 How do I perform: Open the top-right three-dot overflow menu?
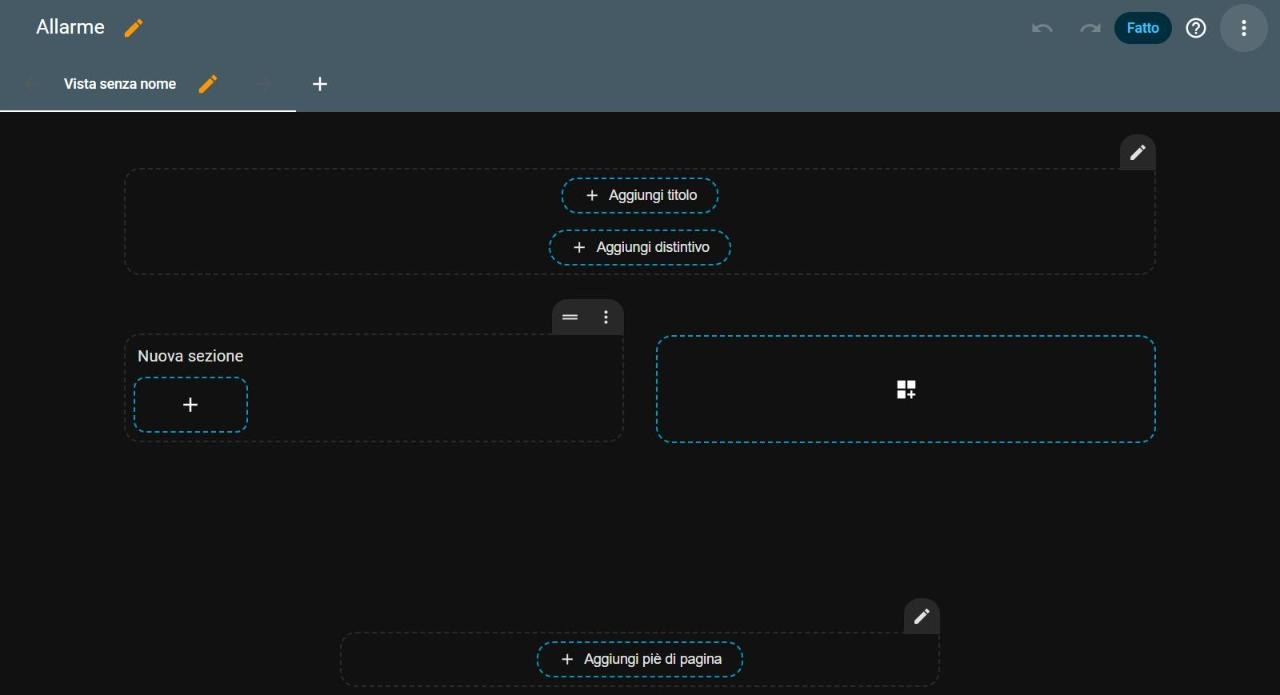pos(1244,28)
